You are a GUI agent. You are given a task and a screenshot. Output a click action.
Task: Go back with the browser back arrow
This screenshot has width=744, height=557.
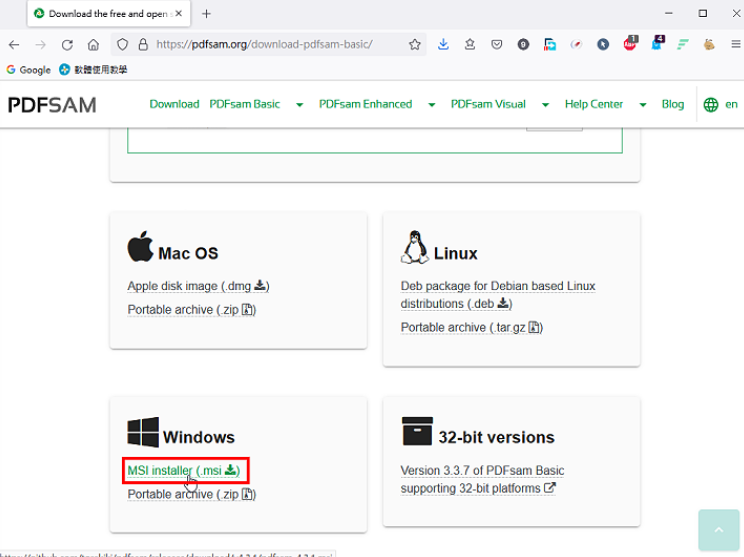(14, 45)
